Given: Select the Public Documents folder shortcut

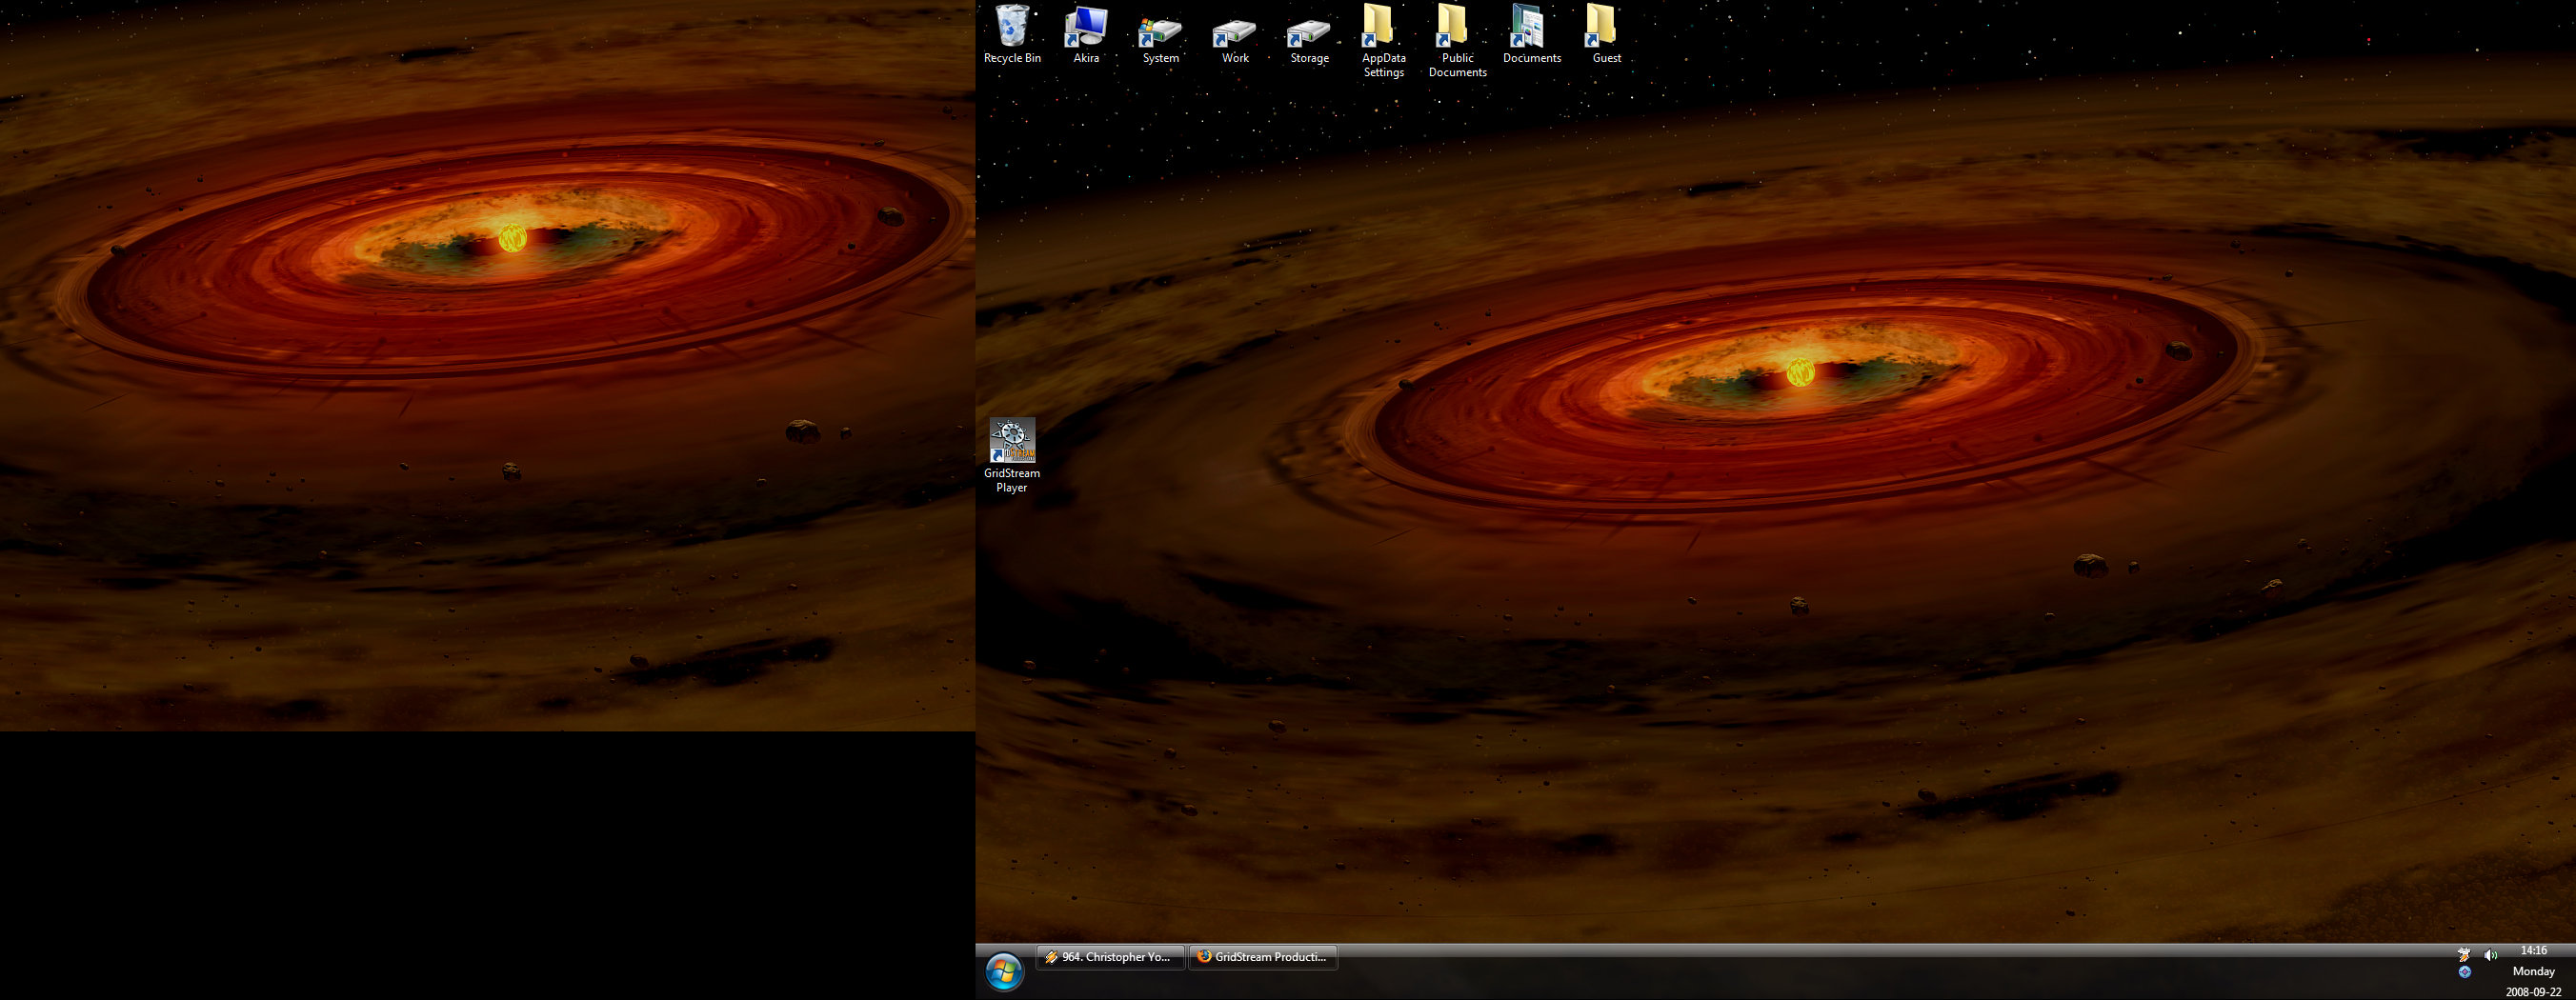Looking at the screenshot, I should pos(1457,28).
